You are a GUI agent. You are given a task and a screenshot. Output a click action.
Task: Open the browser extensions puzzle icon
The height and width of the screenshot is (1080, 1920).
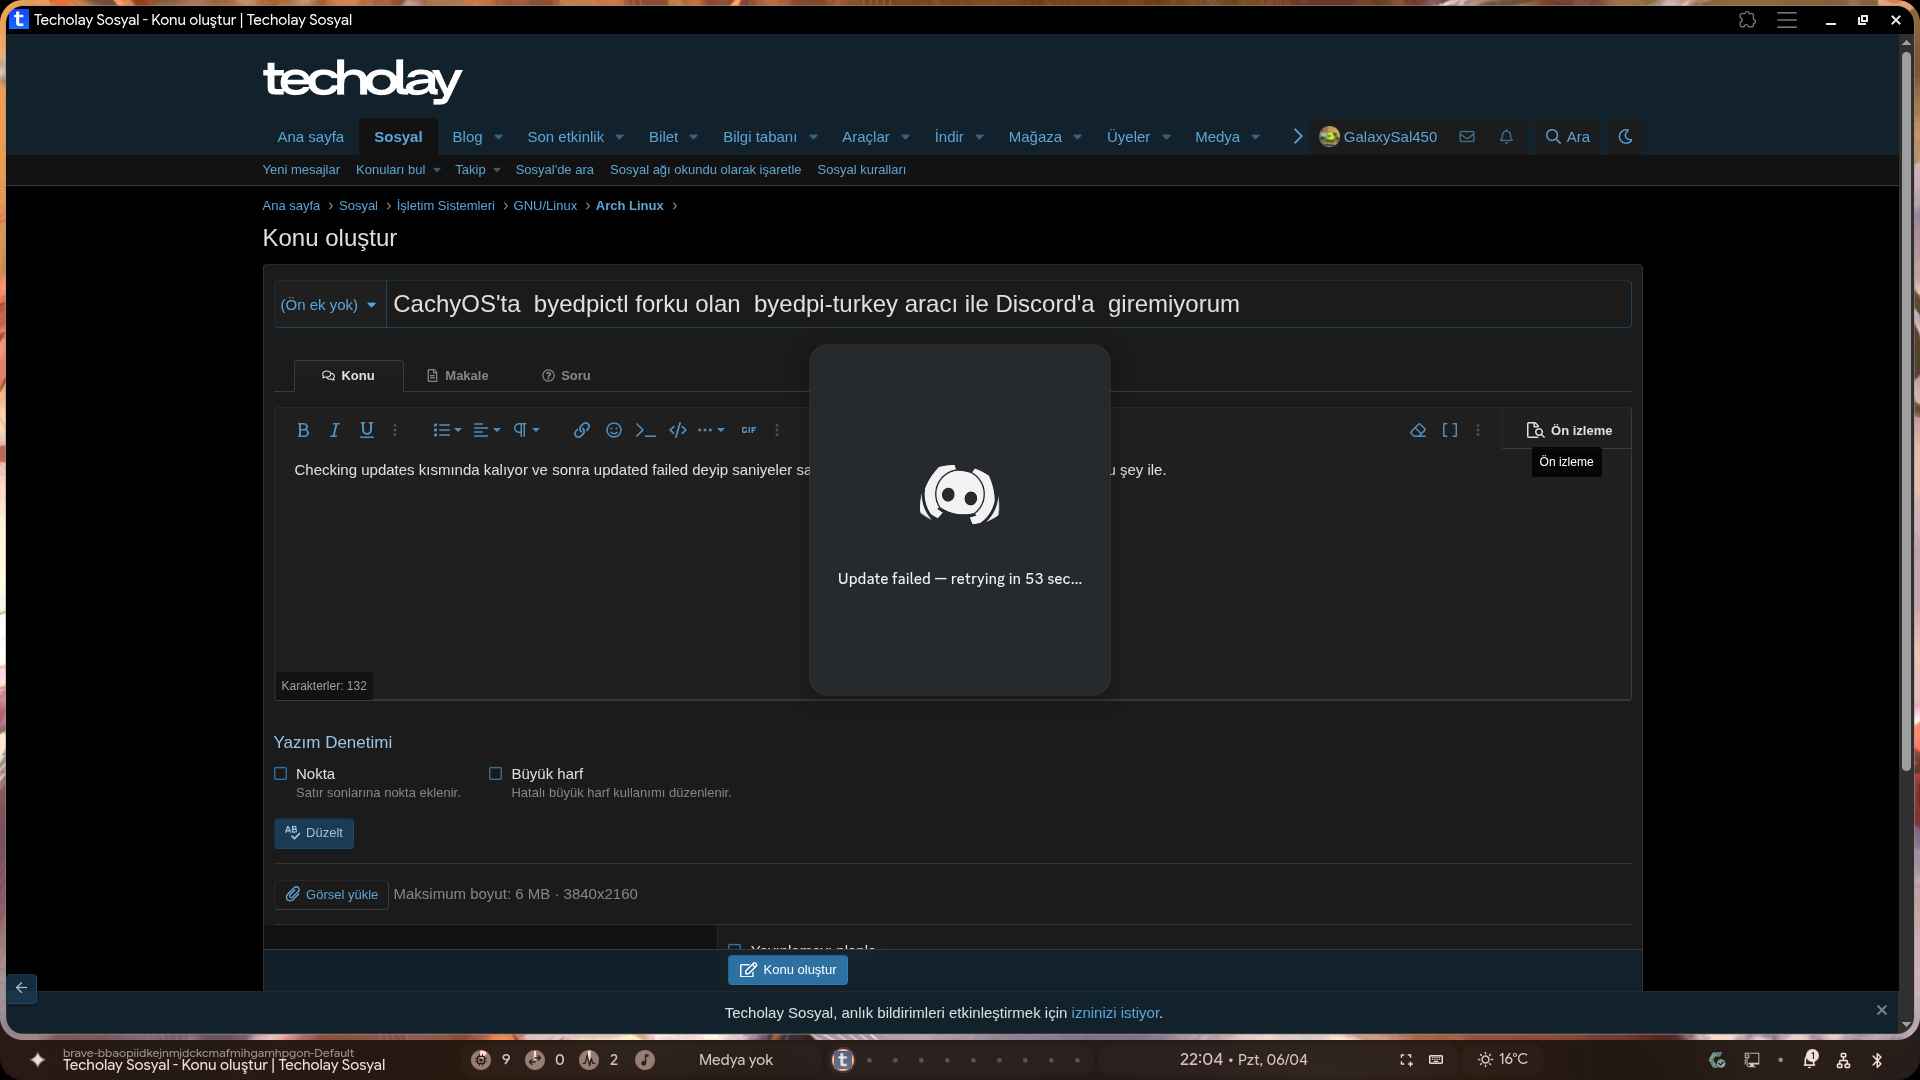(1747, 20)
